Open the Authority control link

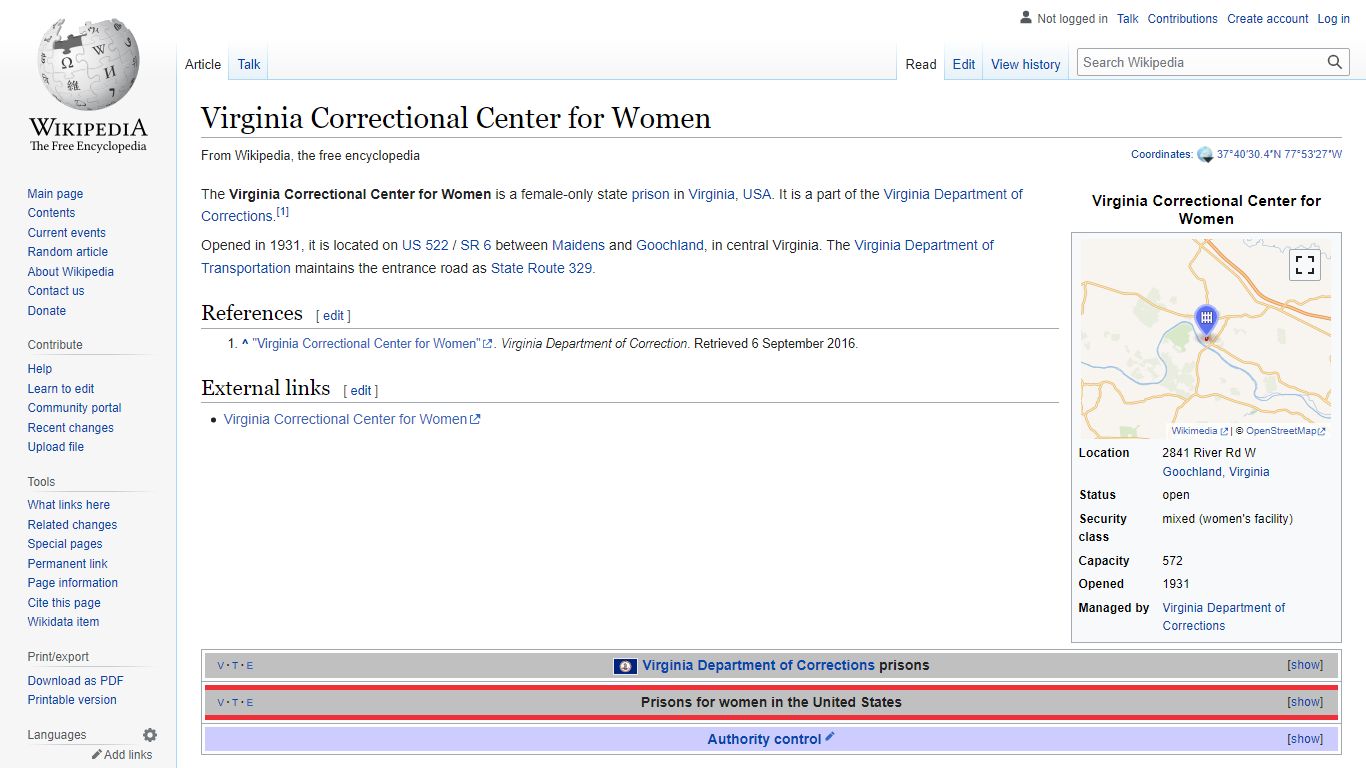[764, 739]
